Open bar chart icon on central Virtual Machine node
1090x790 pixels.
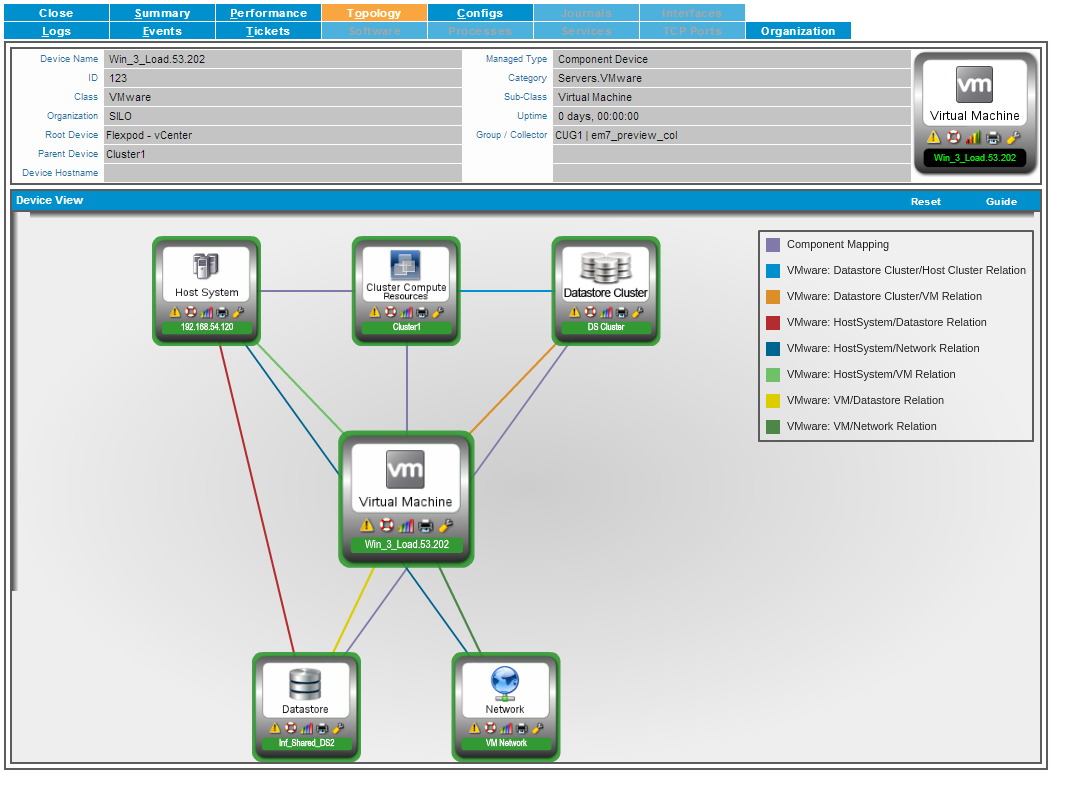click(406, 525)
